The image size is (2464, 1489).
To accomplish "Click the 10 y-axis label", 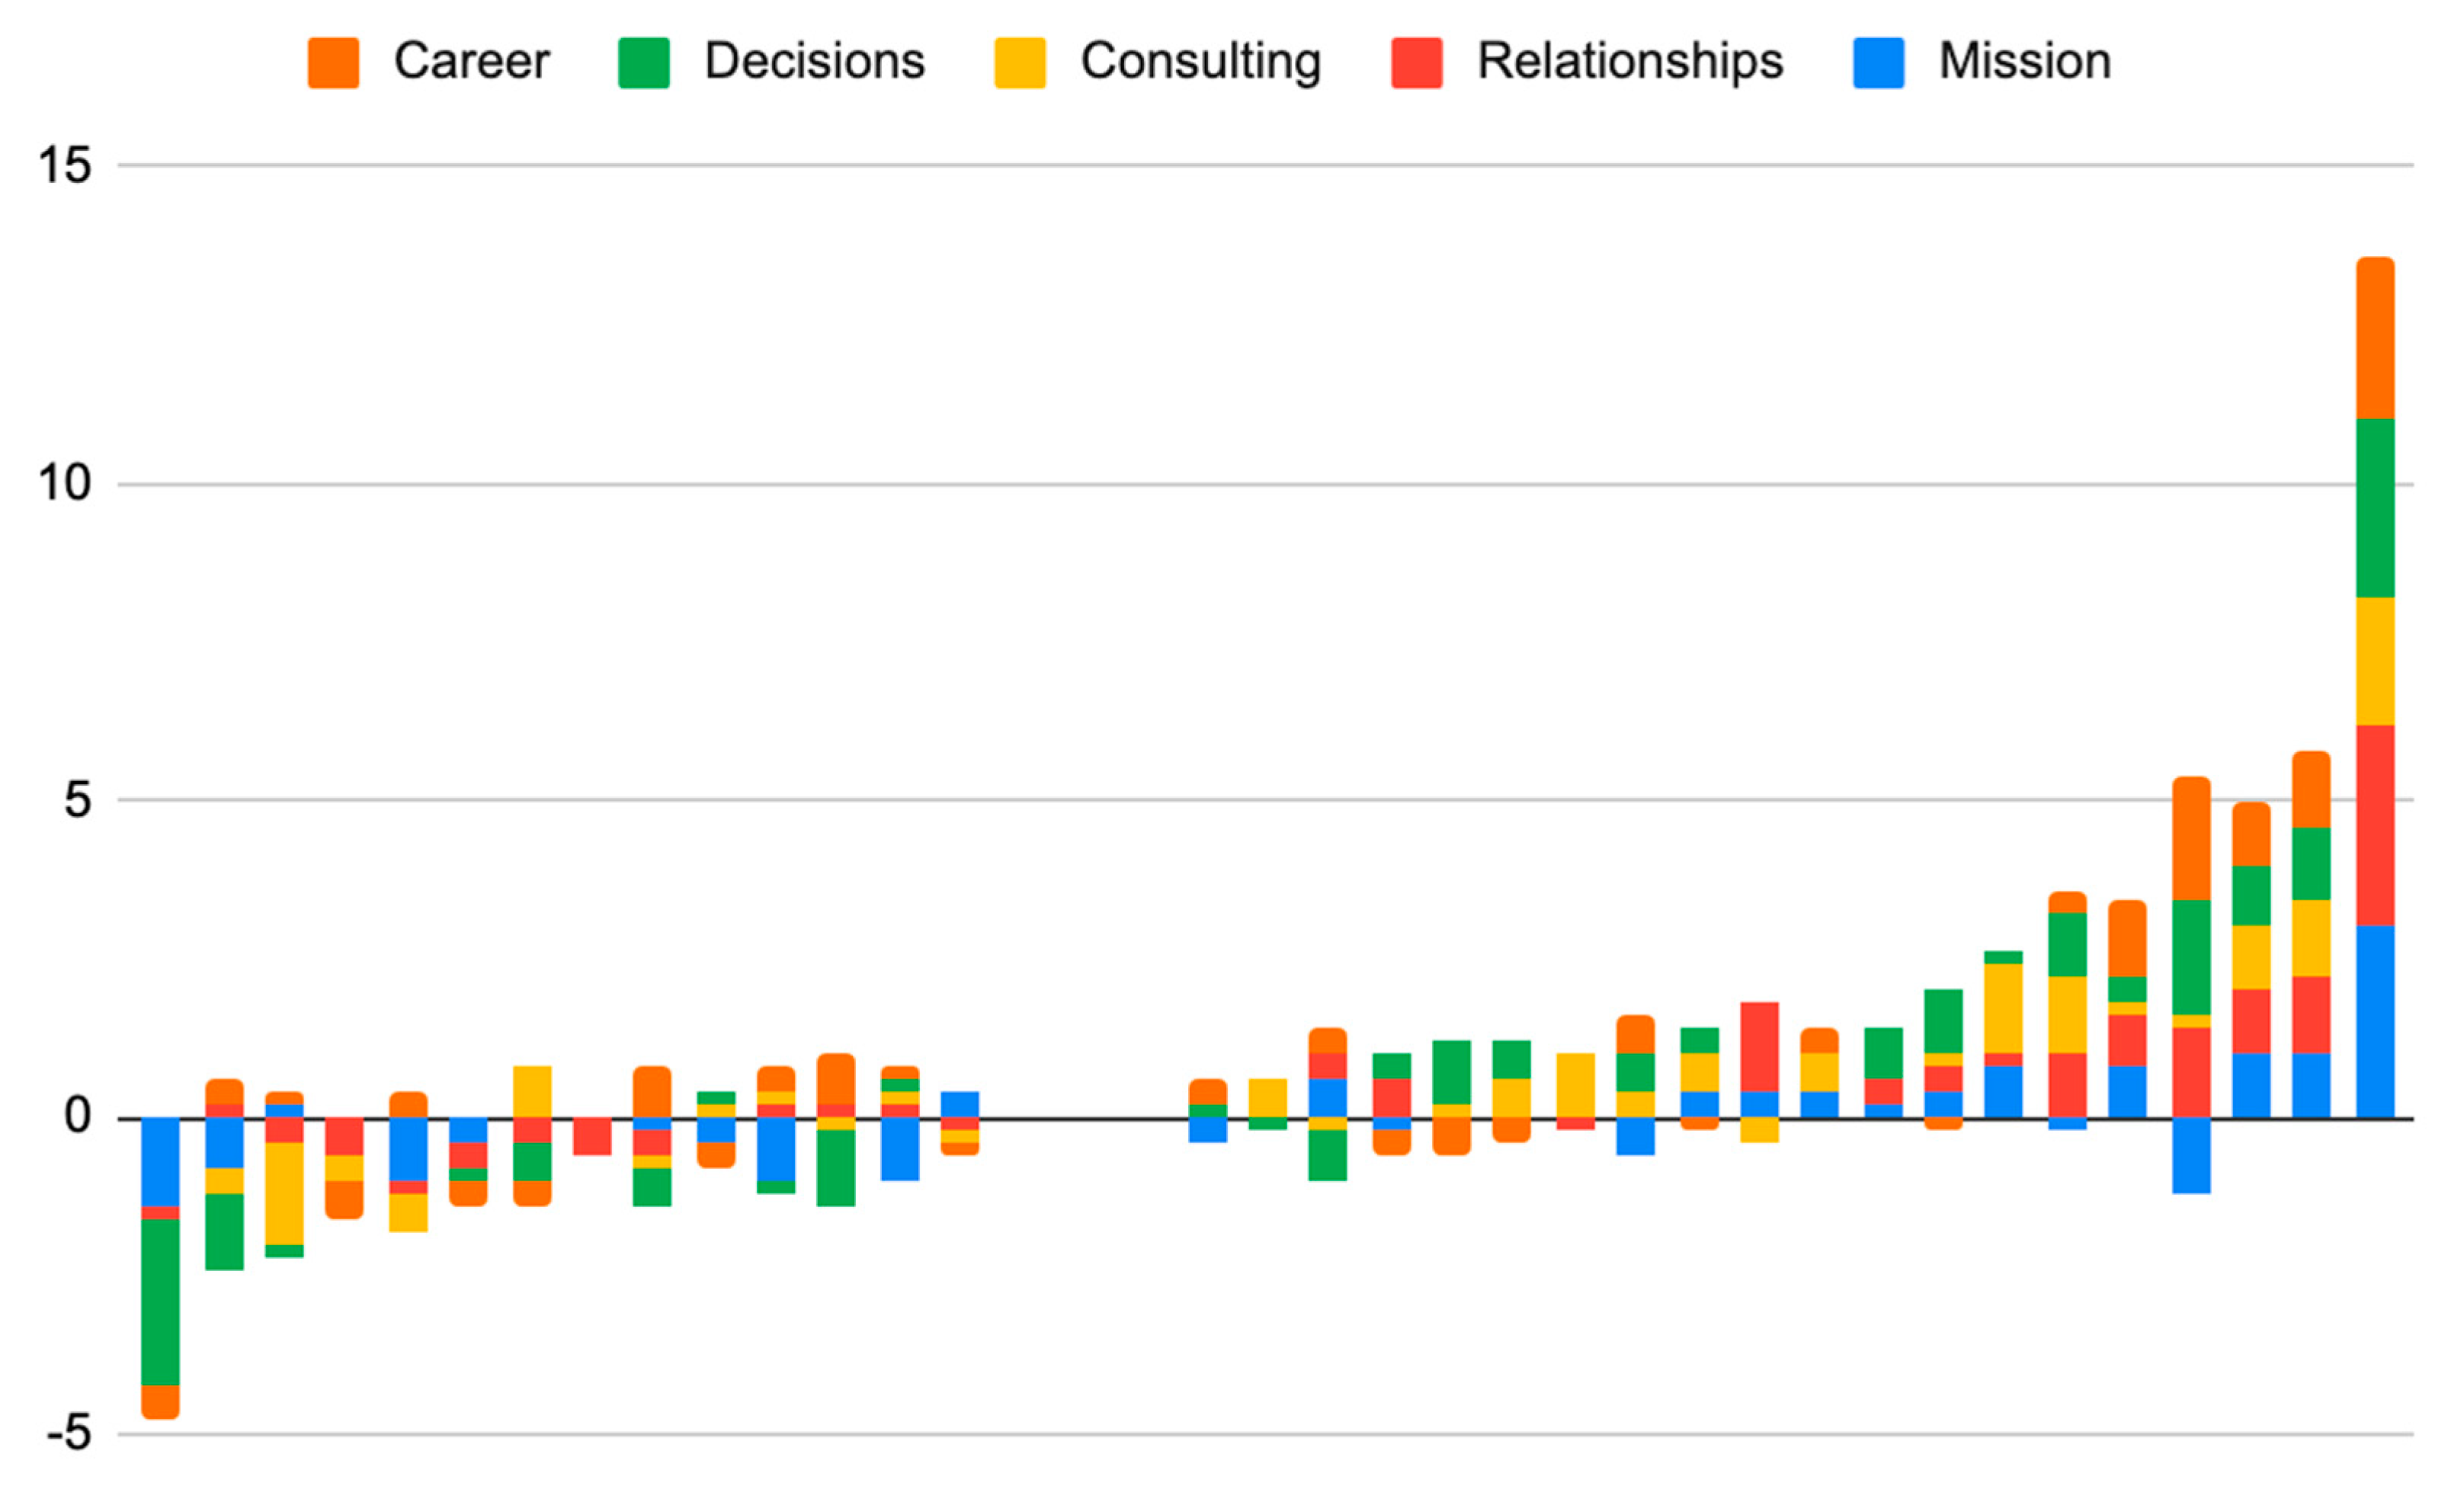I will pyautogui.click(x=64, y=484).
